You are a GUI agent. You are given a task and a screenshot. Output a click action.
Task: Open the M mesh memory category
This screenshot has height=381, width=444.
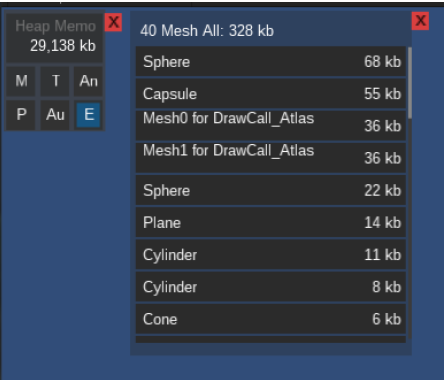[21, 81]
